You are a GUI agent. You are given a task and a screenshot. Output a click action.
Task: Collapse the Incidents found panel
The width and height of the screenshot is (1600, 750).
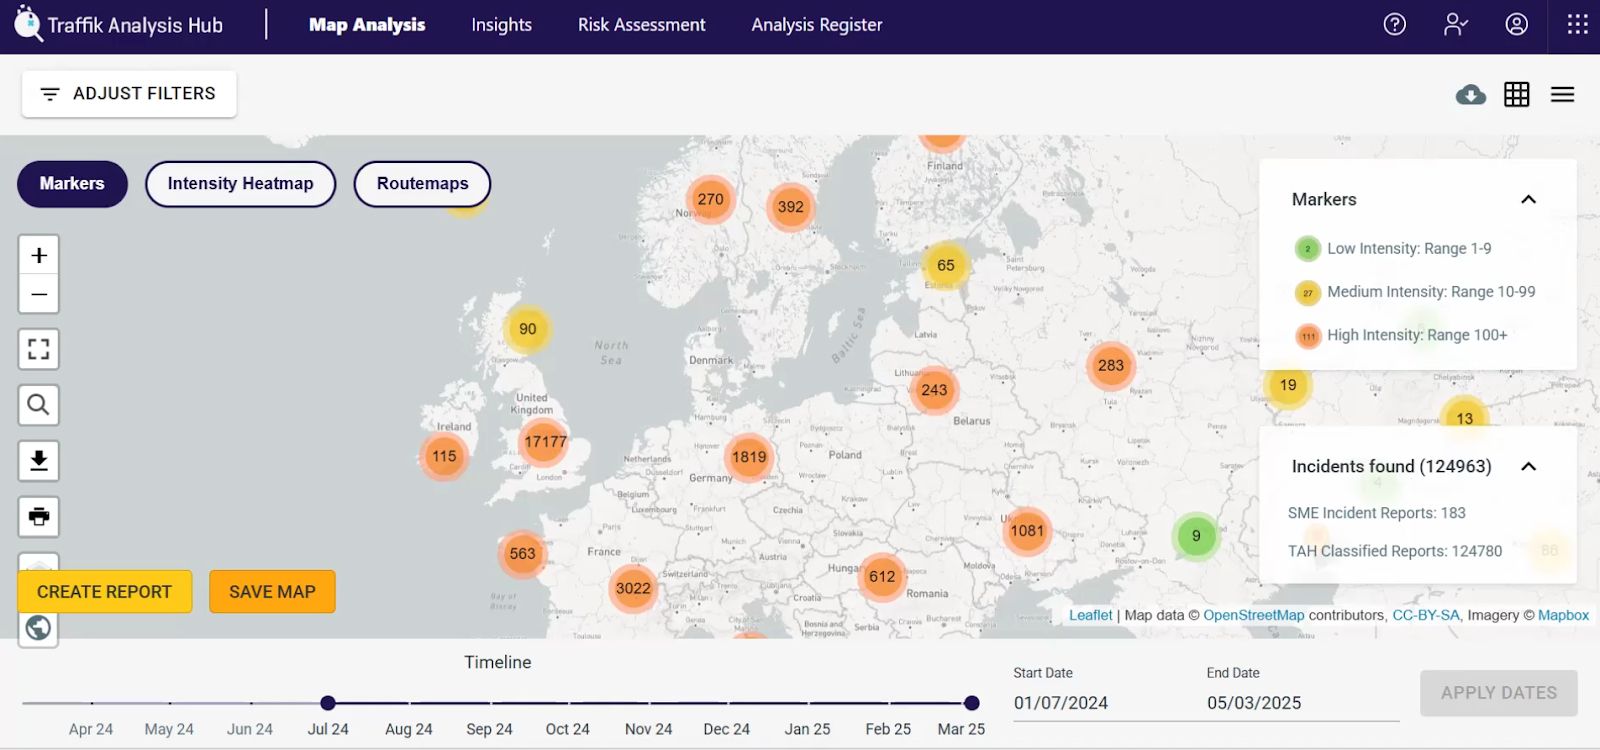coord(1528,467)
